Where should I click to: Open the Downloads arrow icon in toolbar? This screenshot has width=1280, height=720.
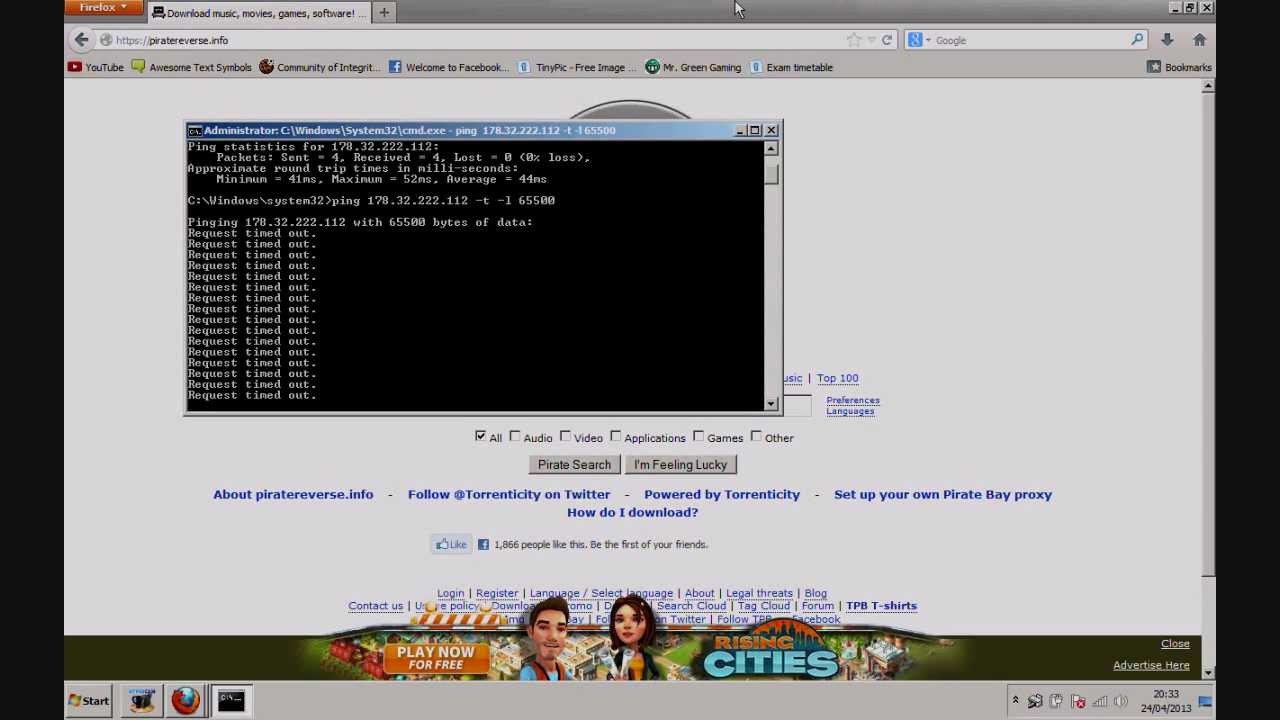click(x=1167, y=40)
